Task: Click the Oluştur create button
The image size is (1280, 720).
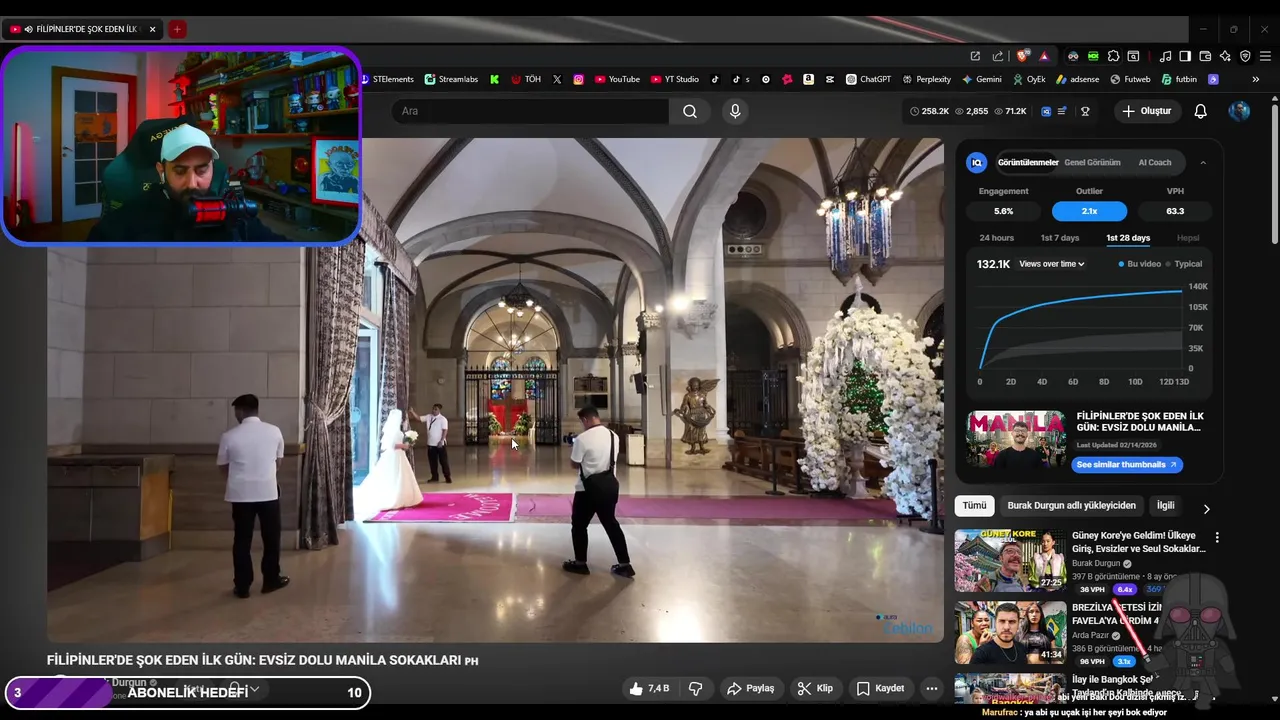Action: 1147,111
